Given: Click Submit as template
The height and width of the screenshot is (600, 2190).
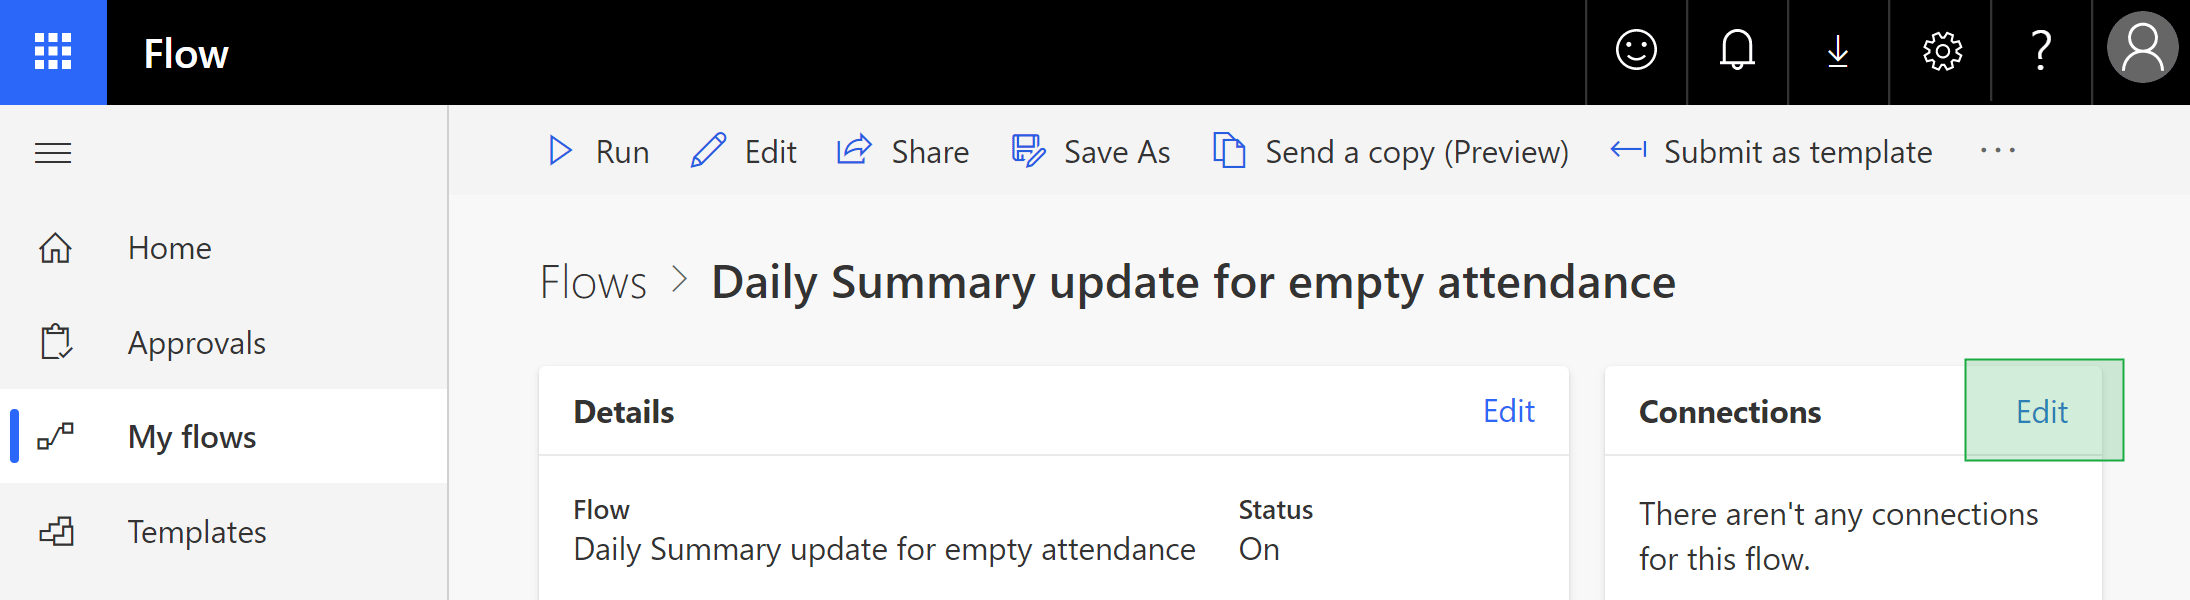Looking at the screenshot, I should [x=1771, y=152].
